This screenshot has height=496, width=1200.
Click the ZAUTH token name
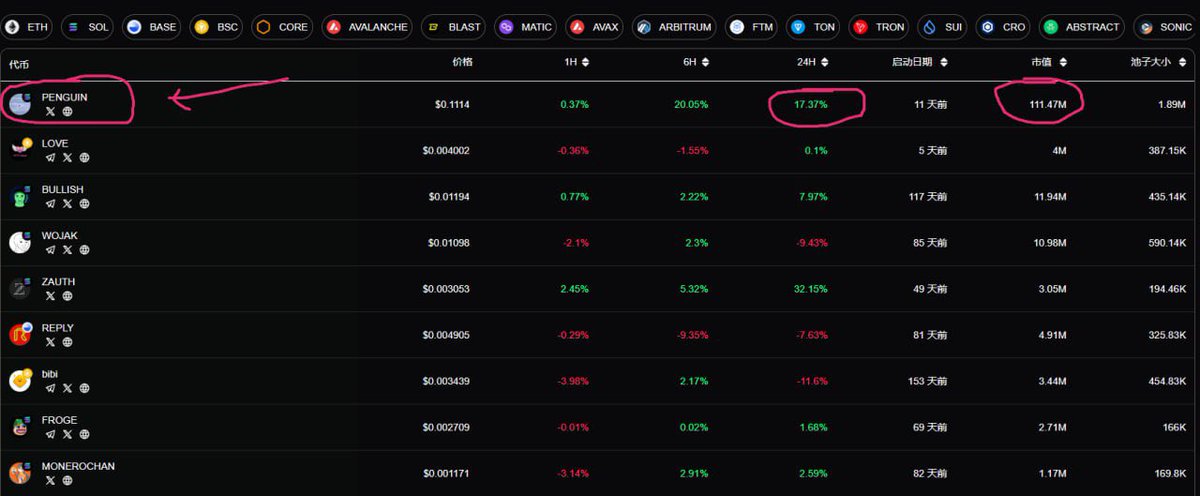tap(58, 282)
